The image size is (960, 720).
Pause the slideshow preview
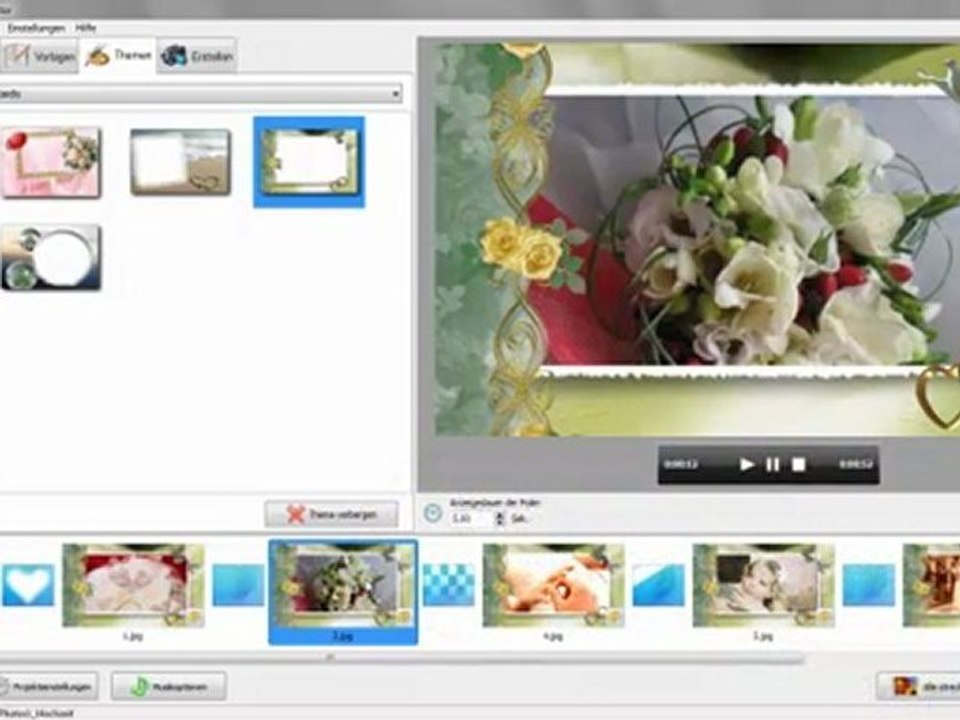(x=773, y=465)
